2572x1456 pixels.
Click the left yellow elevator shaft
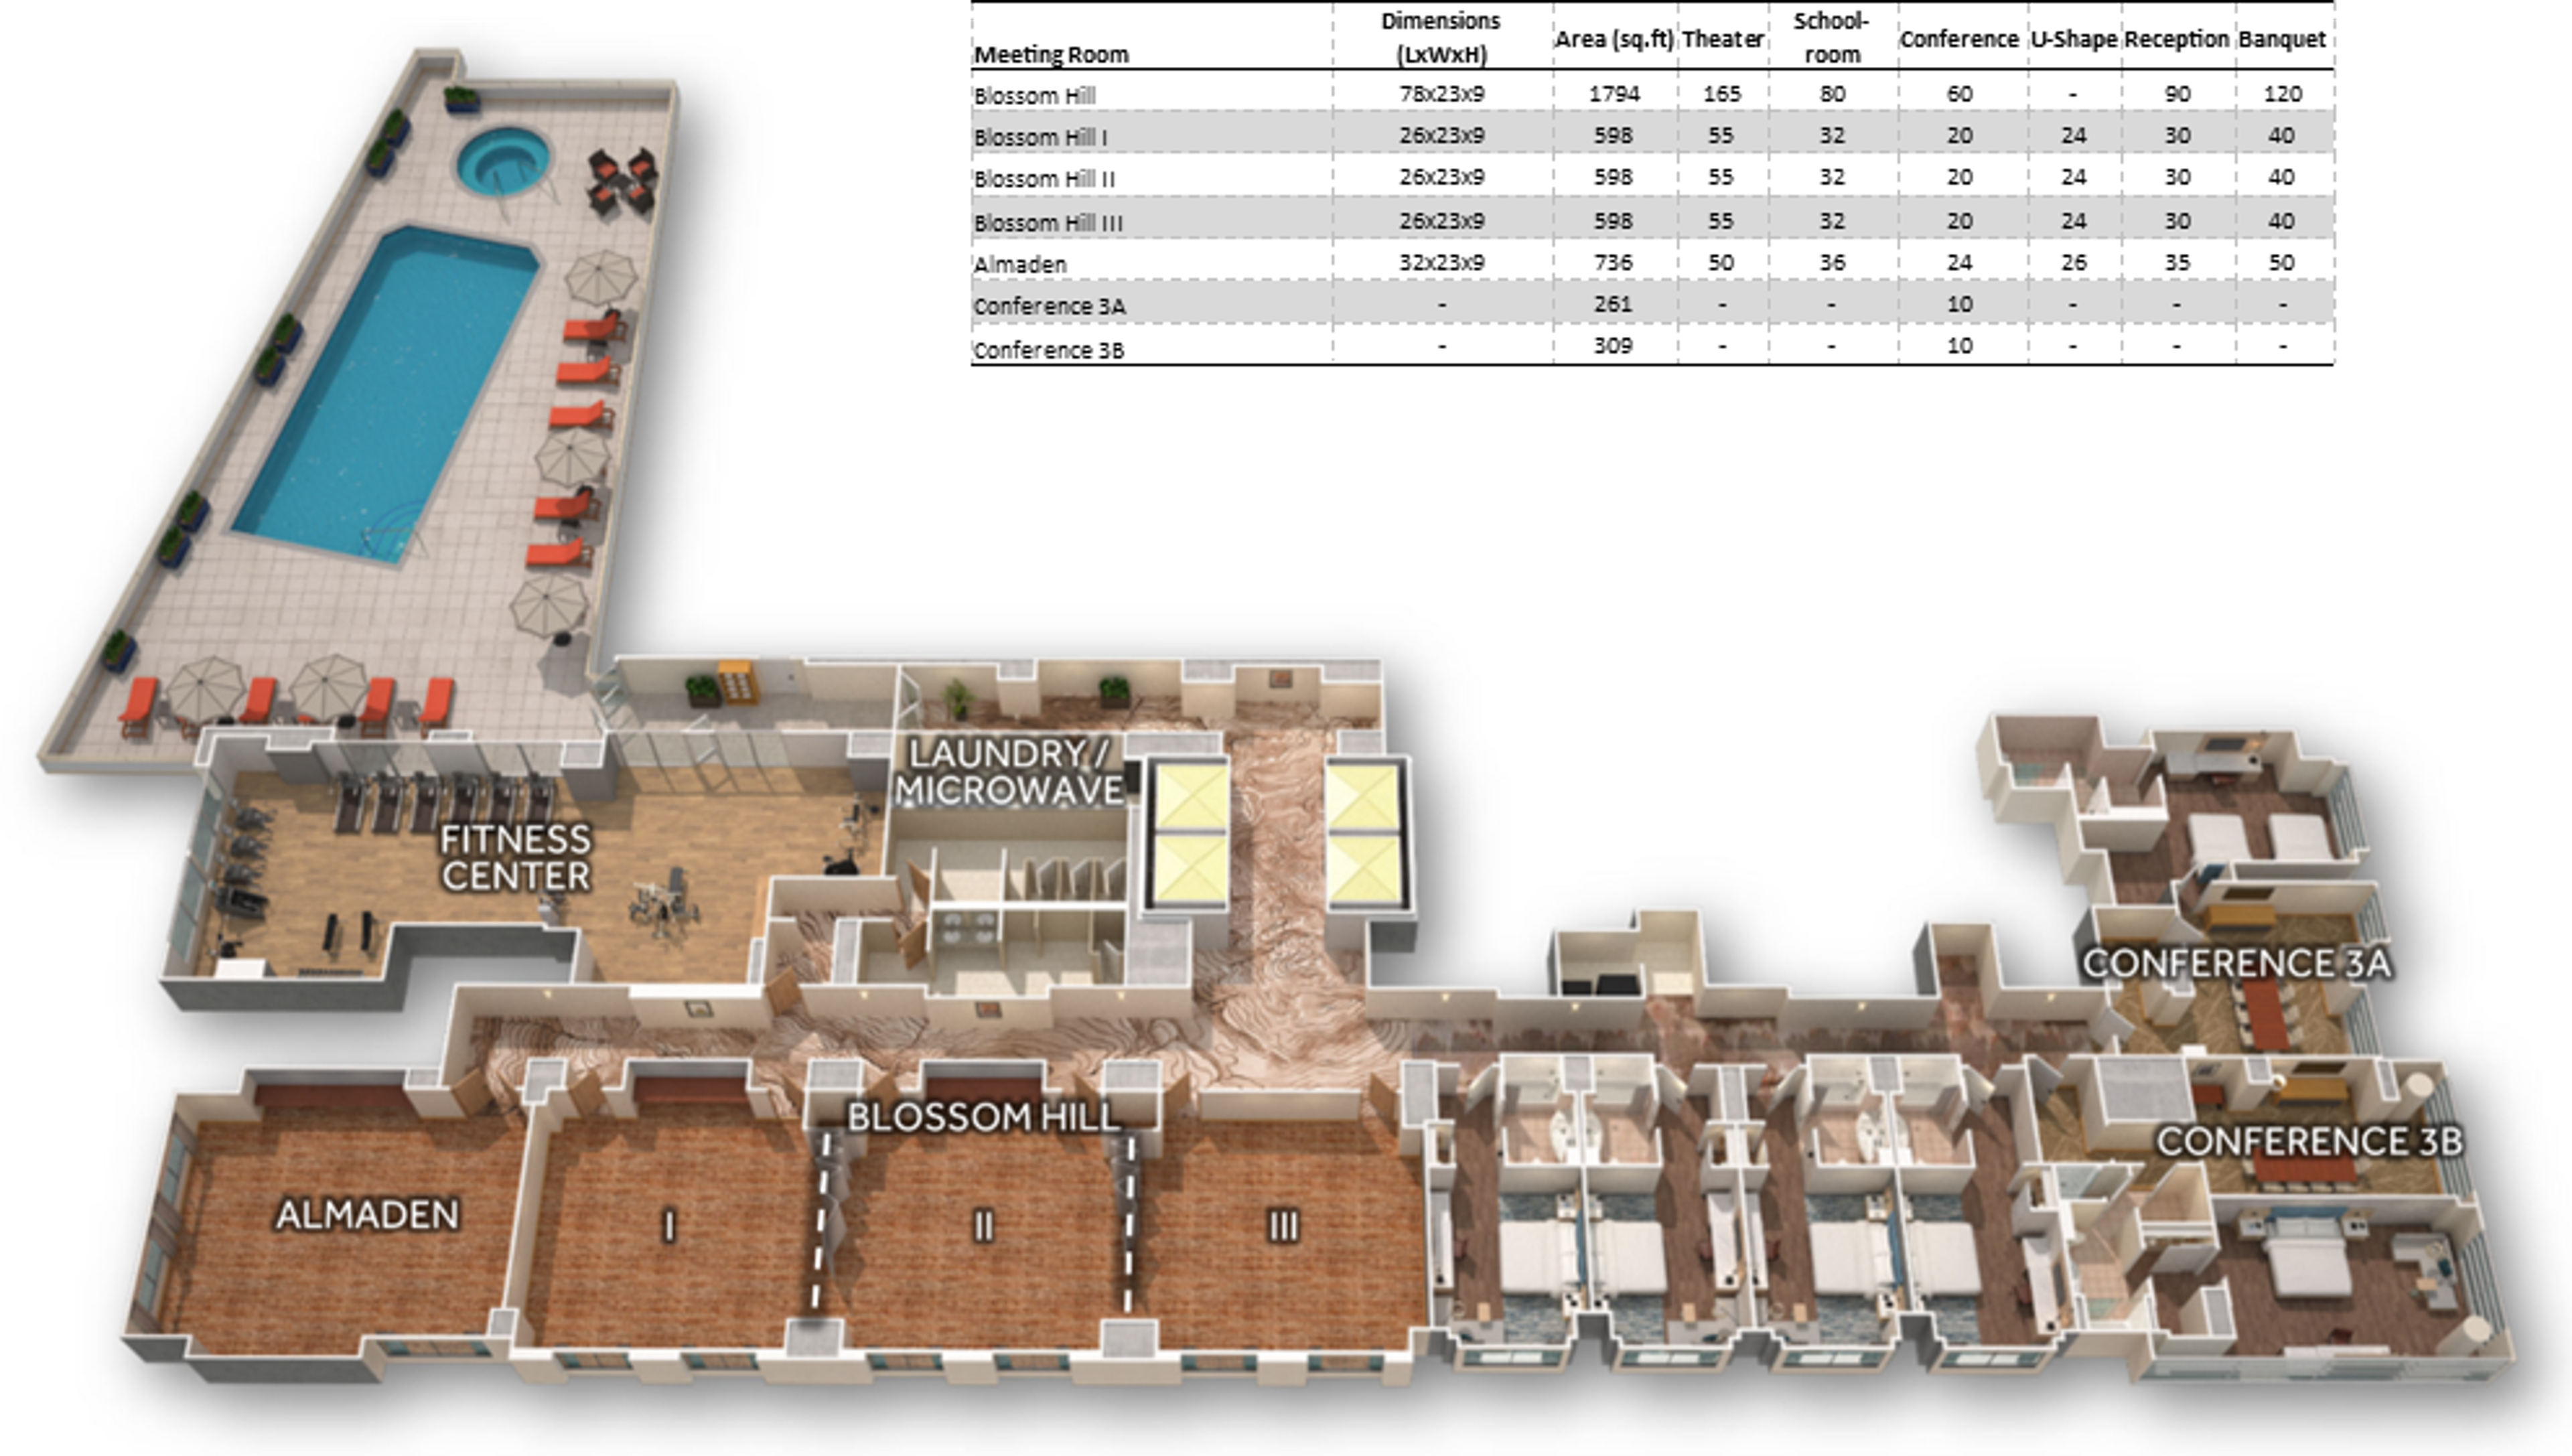click(x=1187, y=834)
